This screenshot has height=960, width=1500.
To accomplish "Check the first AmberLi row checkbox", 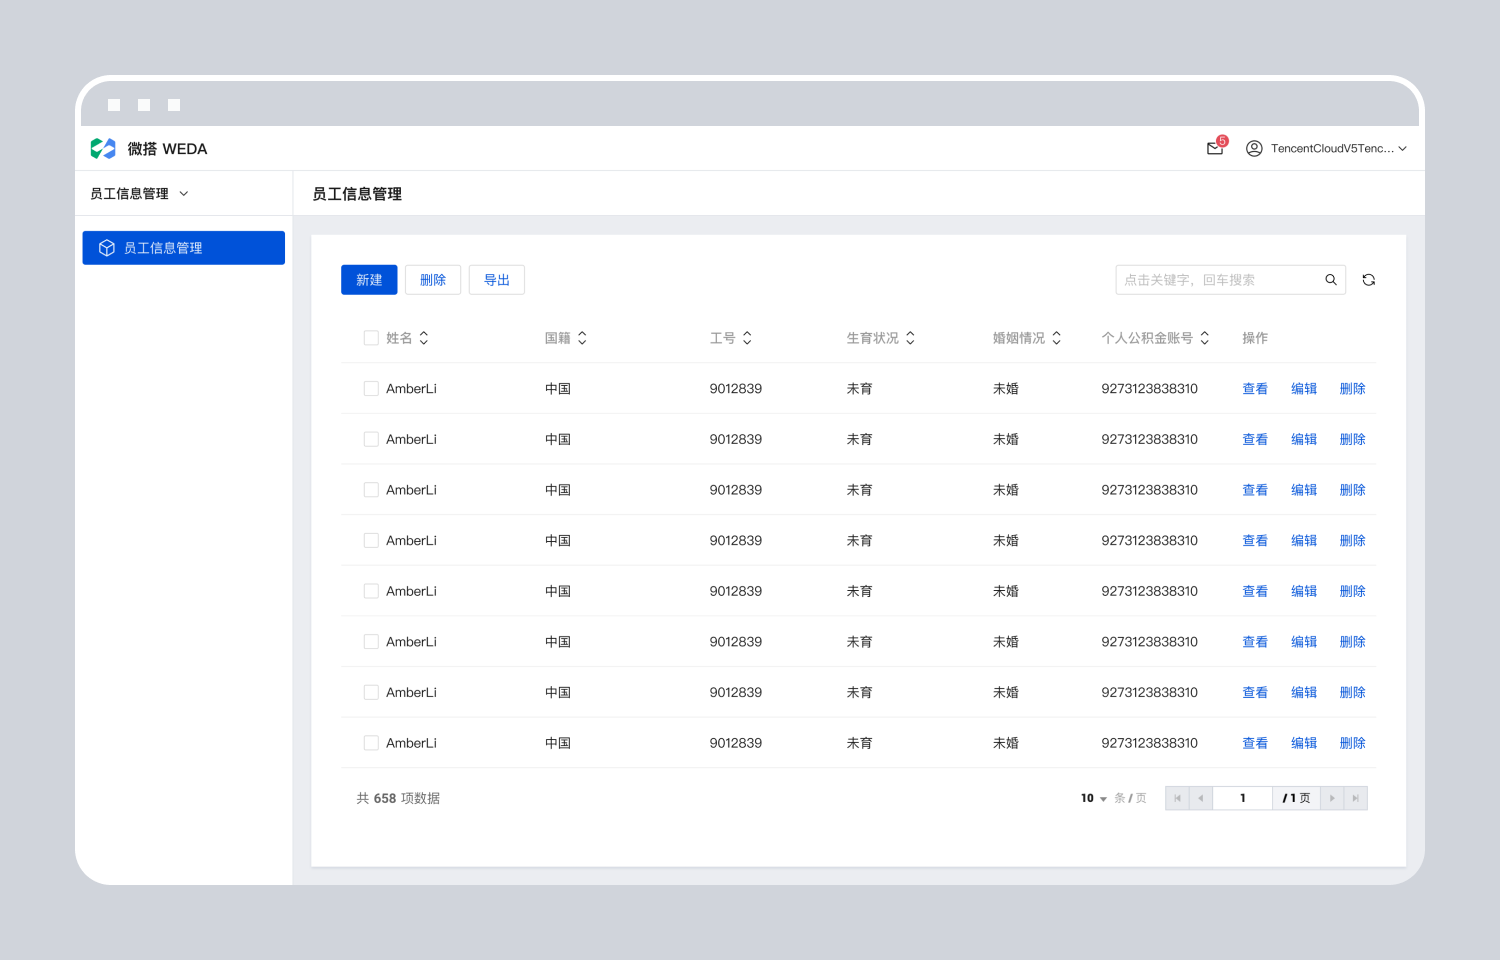I will click(x=371, y=389).
